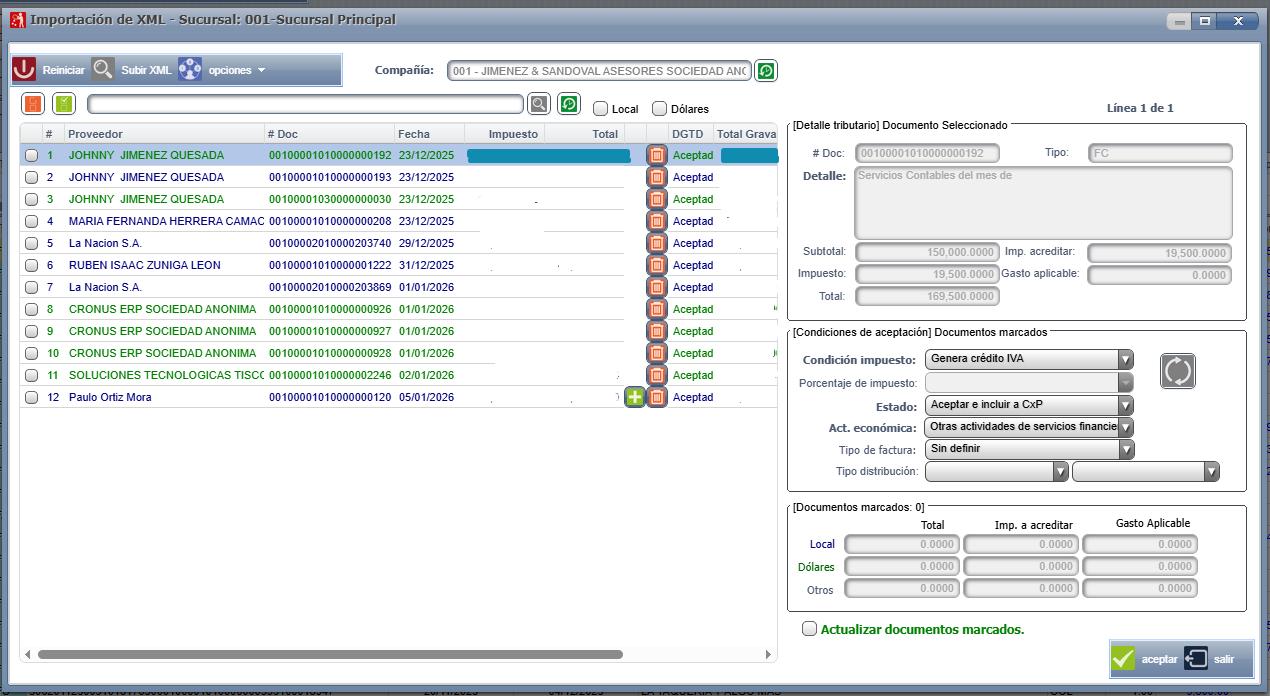Select the row 8 CRONUS ERP checkbox
The height and width of the screenshot is (696, 1270).
coord(32,309)
